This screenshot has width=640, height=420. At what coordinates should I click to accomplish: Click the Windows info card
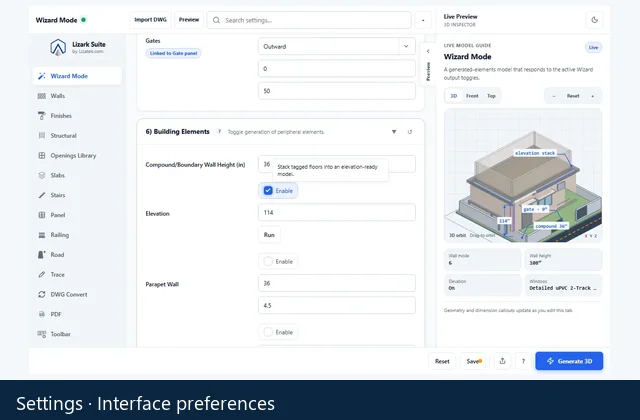(x=563, y=285)
